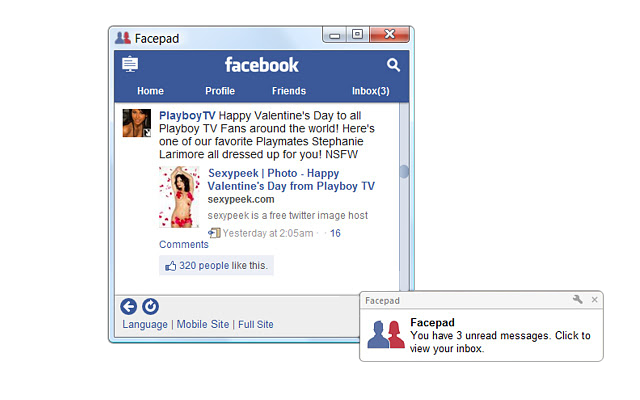
Task: Click the PlayboyTV profile picture thumbnail
Action: click(x=137, y=123)
